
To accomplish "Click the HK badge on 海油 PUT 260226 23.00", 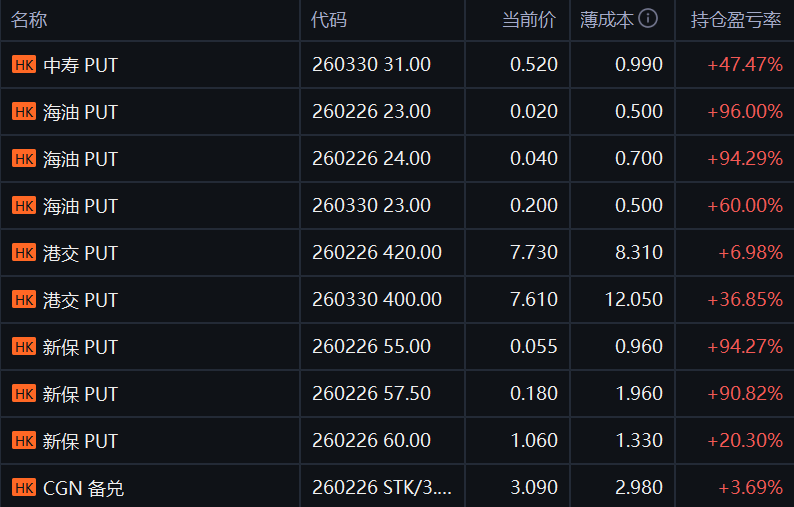I will coord(24,112).
